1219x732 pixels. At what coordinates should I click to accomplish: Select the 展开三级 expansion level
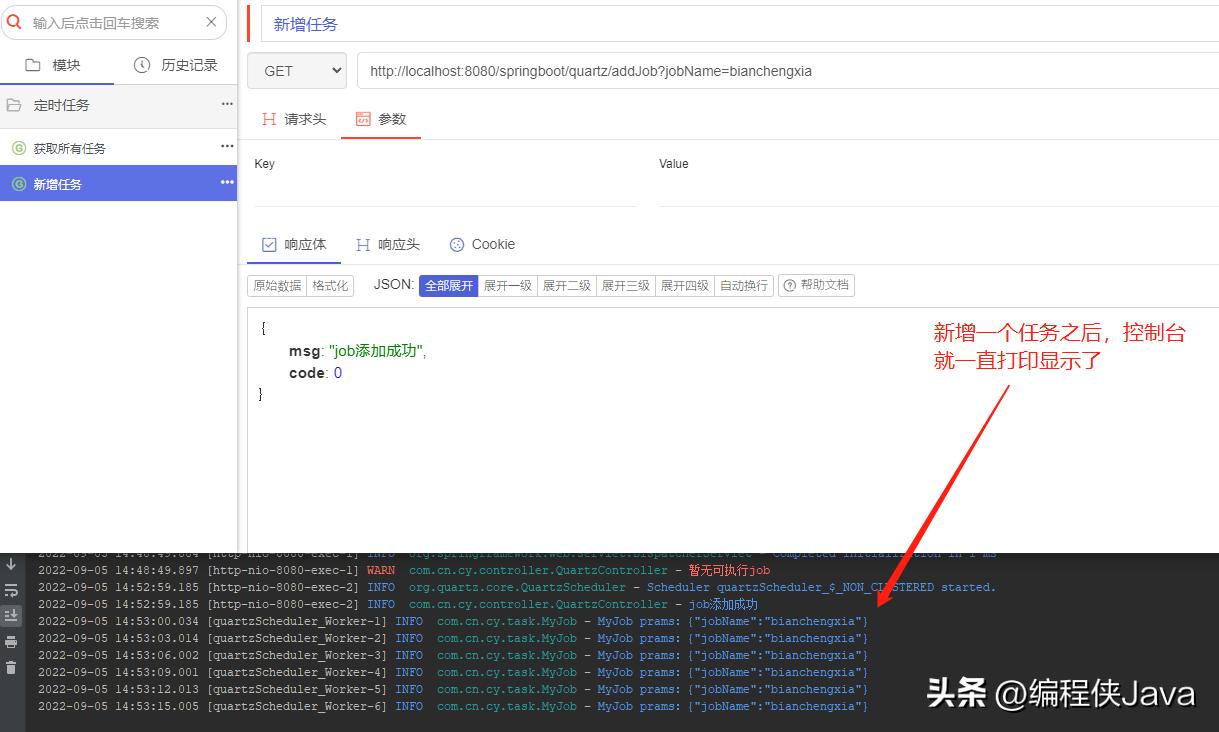626,285
